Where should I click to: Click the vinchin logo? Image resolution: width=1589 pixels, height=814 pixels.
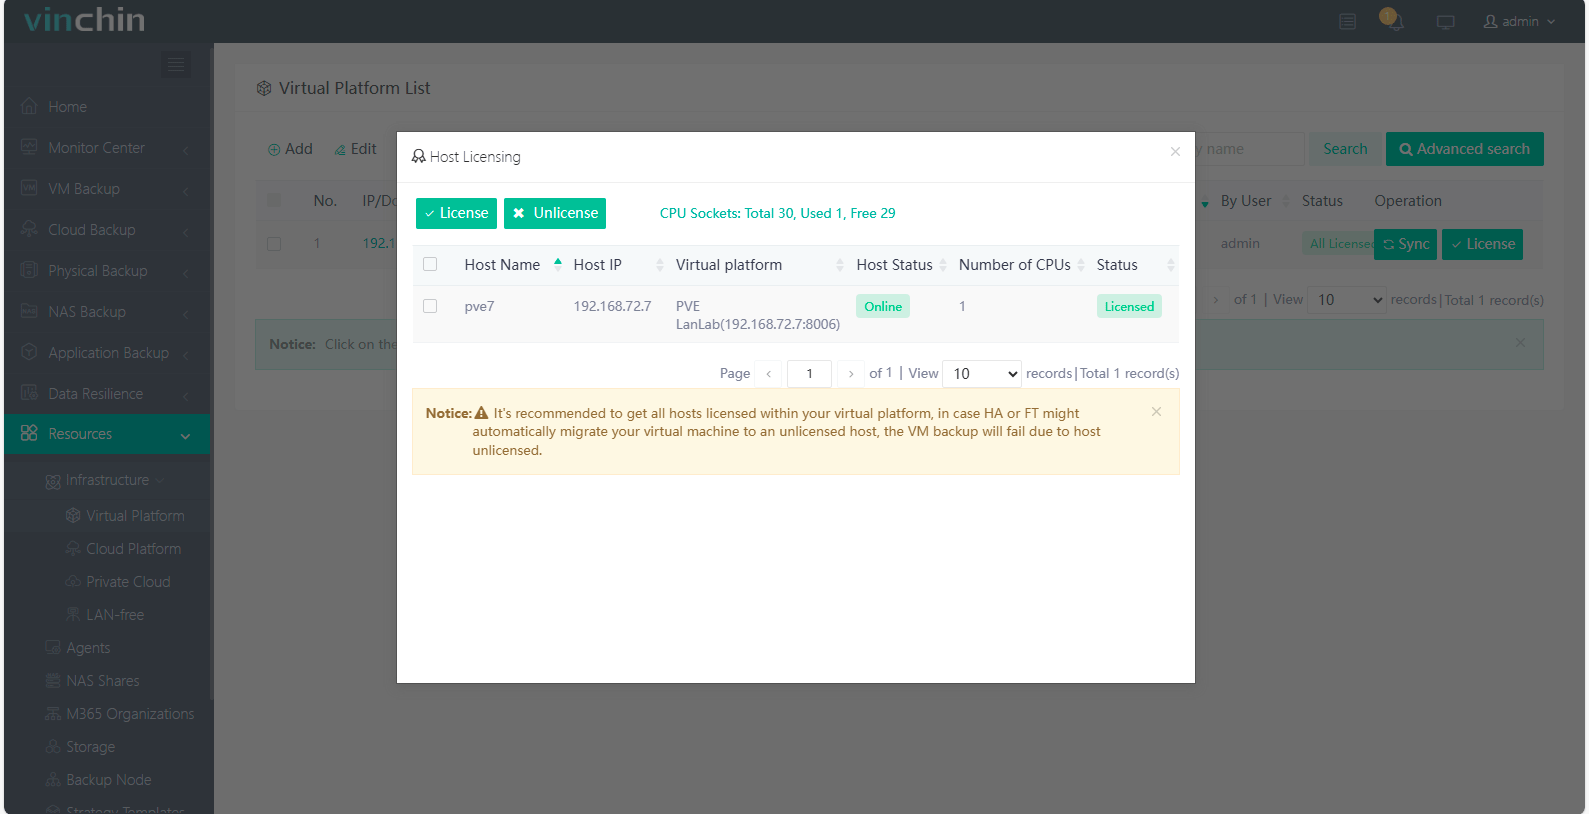85,20
